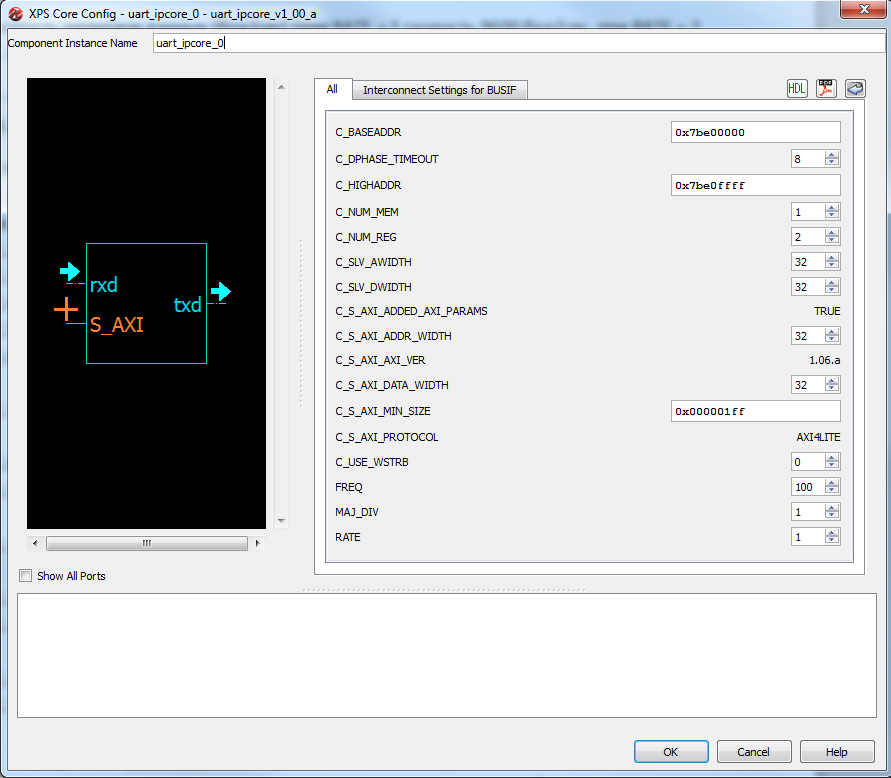Decrease RATE with the down arrow
Screen dimensions: 891x778
click(x=832, y=540)
